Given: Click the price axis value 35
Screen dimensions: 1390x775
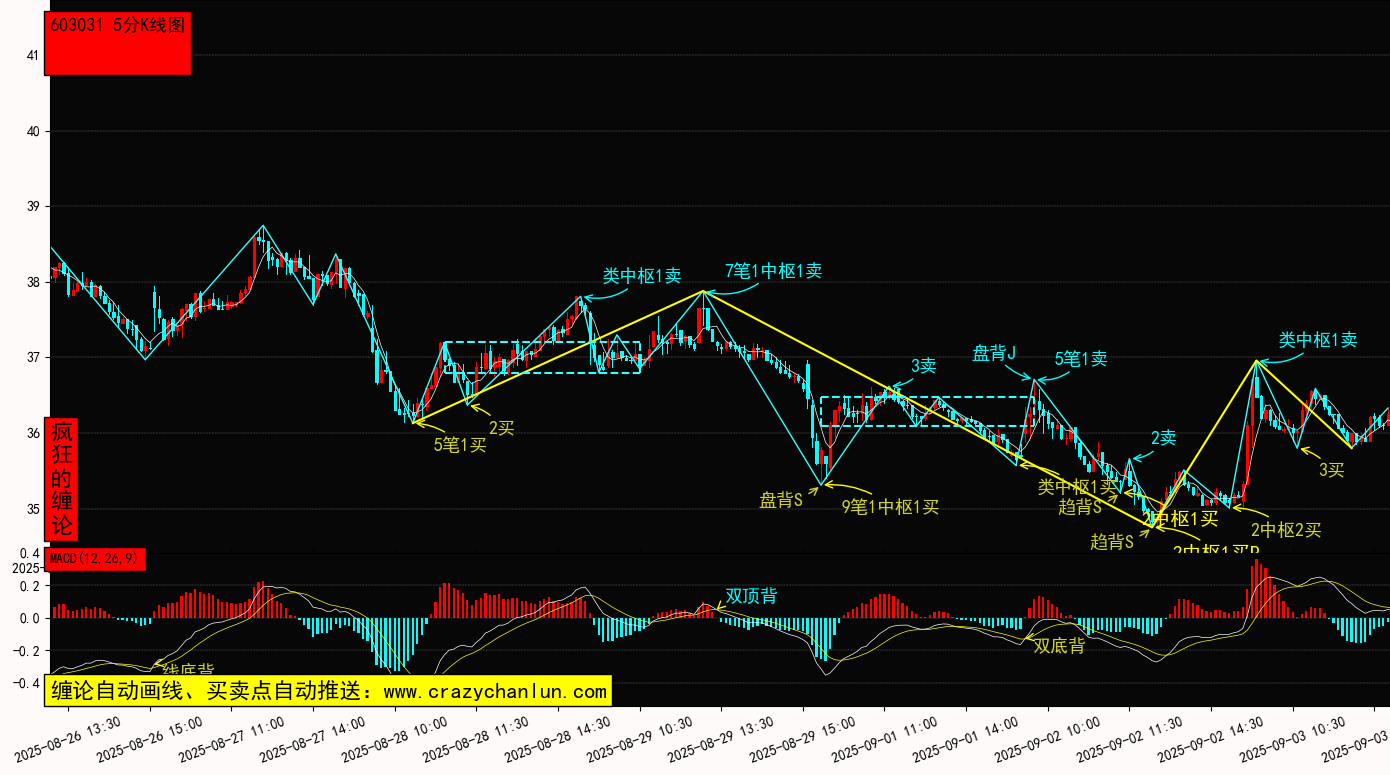Looking at the screenshot, I should point(32,509).
